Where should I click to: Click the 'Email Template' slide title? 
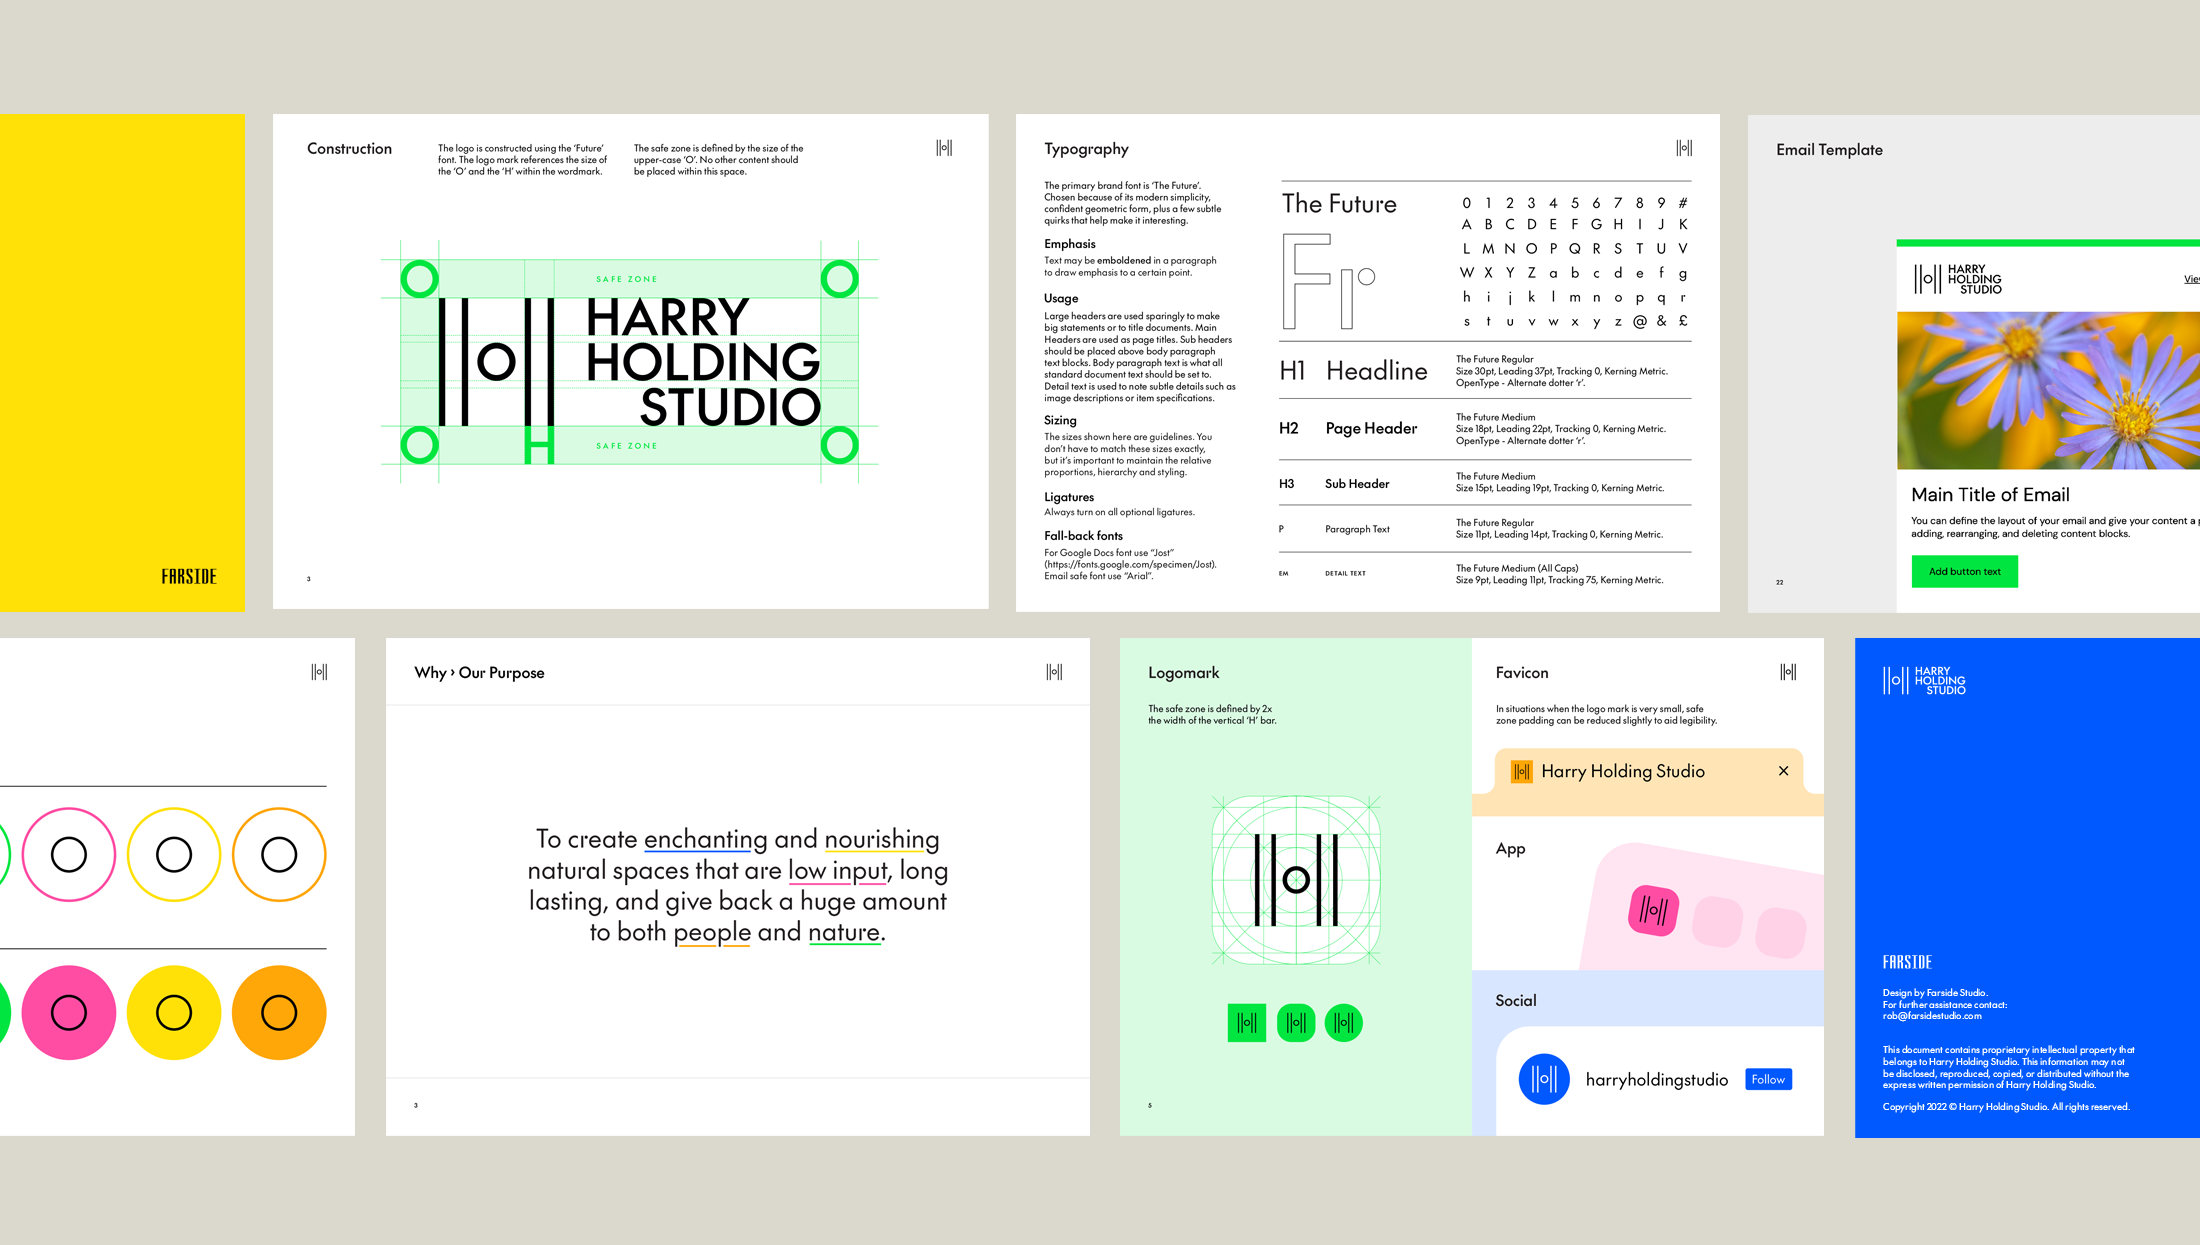coord(1829,150)
